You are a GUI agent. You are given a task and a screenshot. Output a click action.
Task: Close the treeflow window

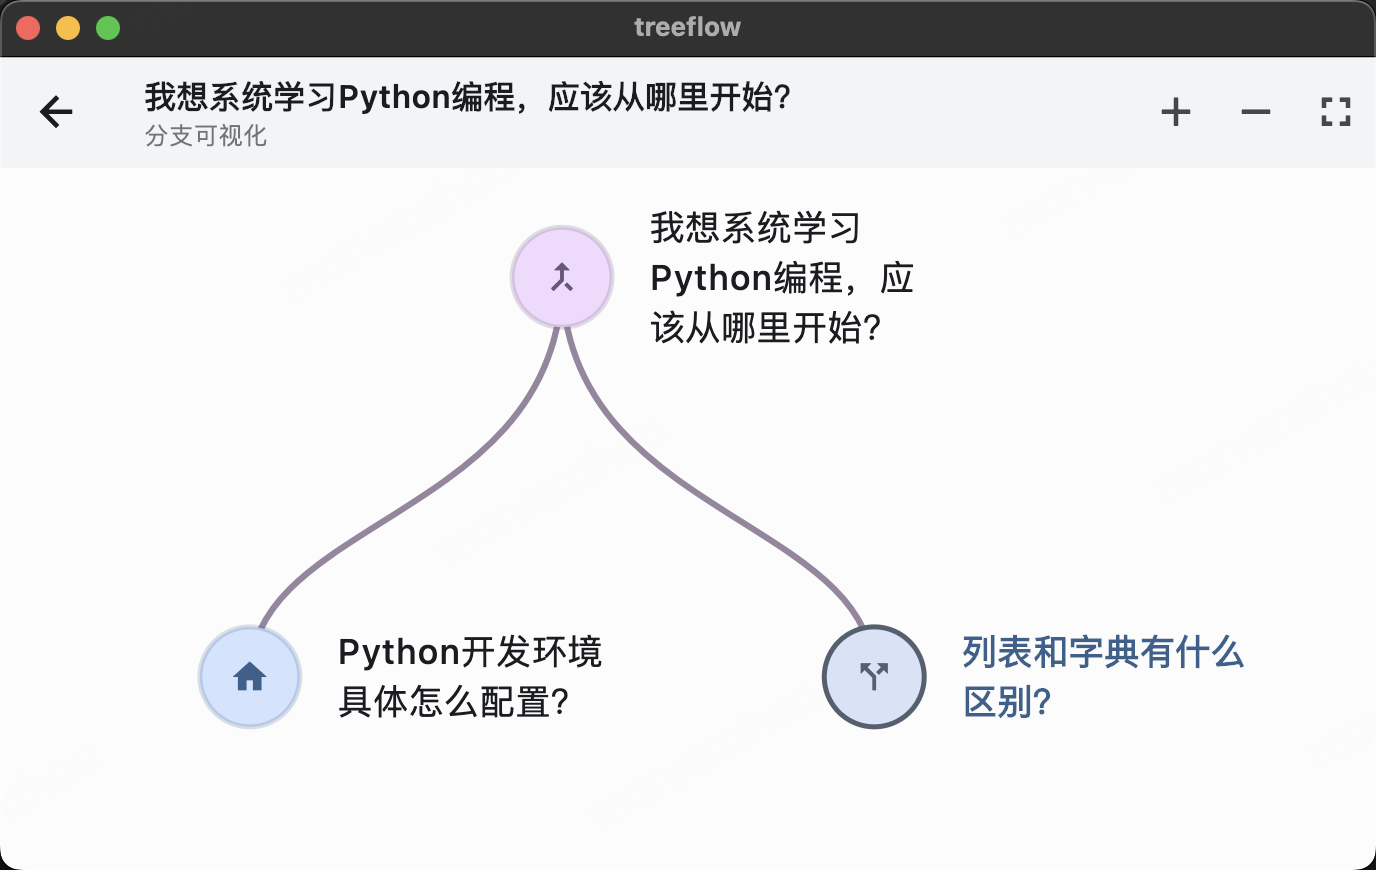28,28
